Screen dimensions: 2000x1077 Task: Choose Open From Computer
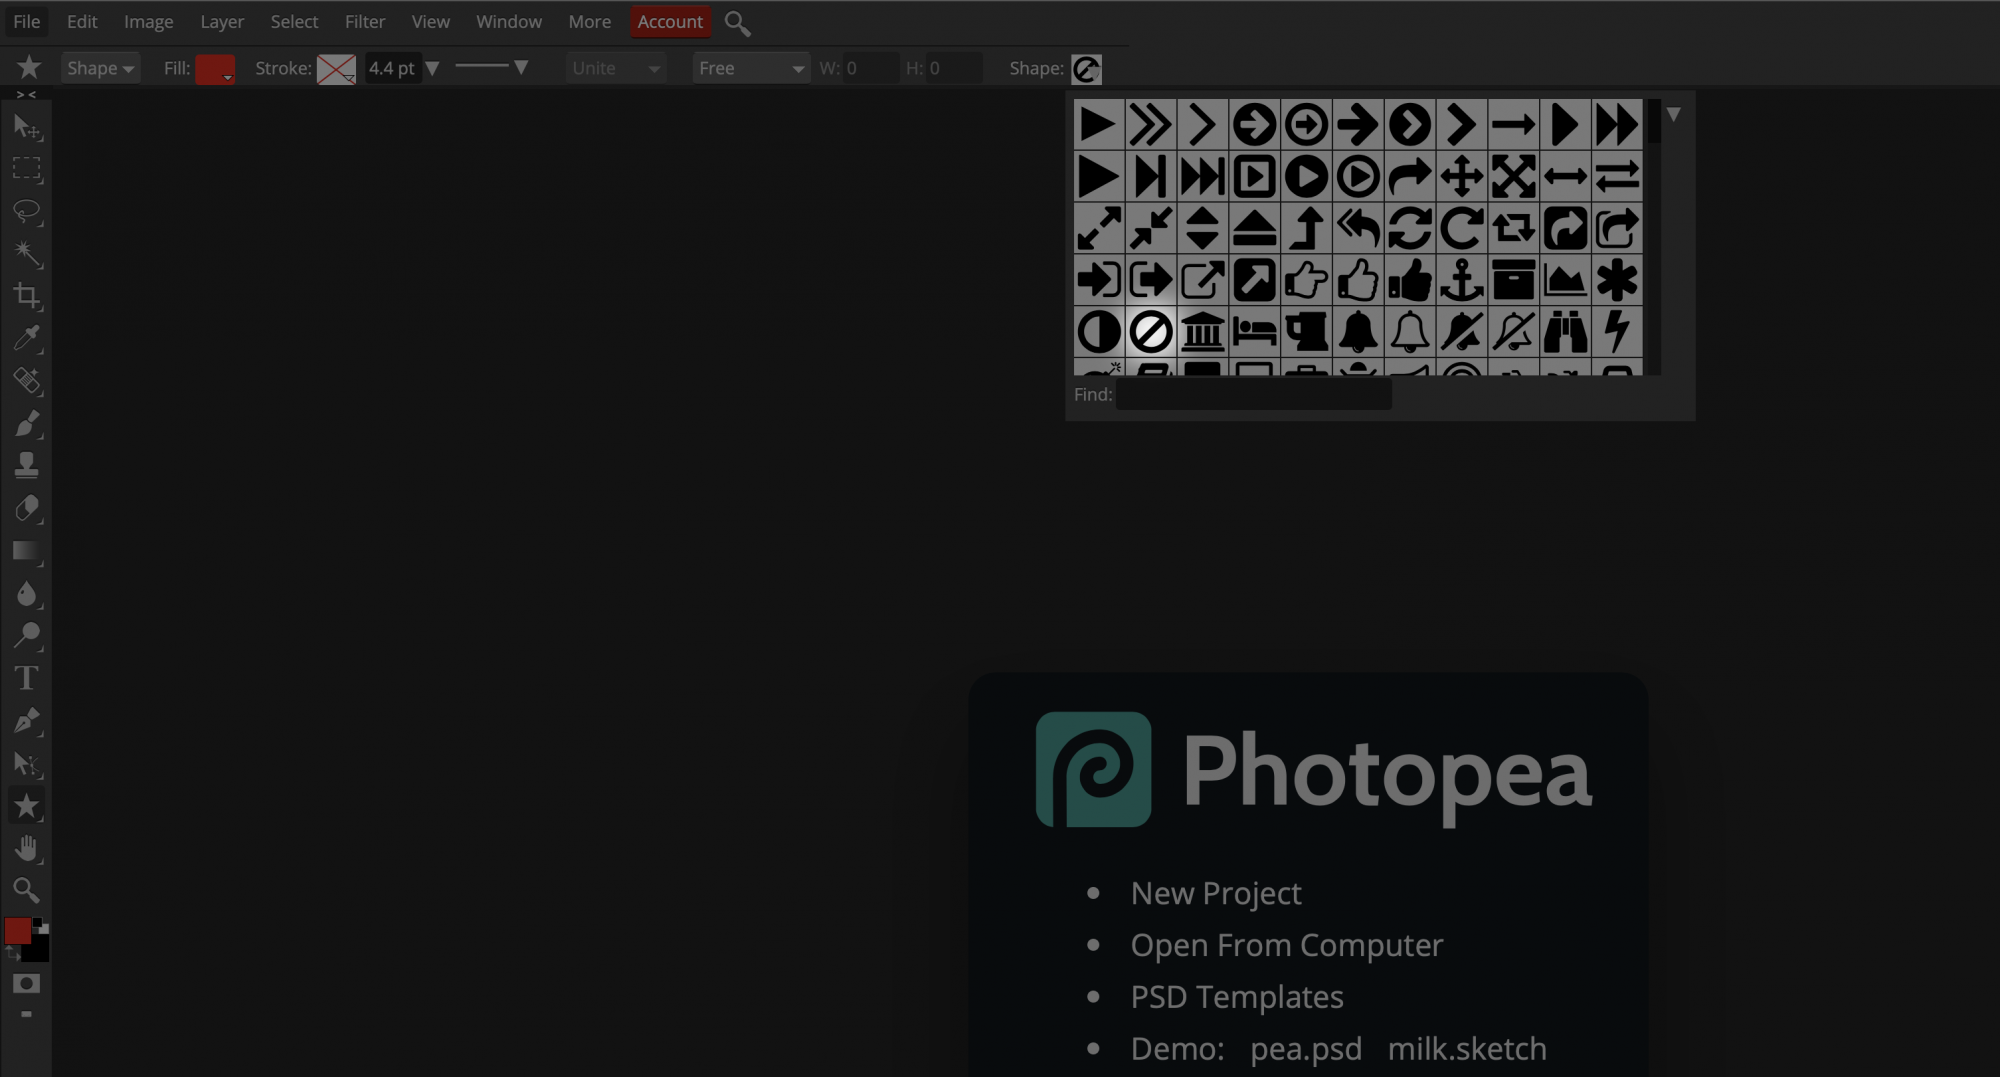click(x=1287, y=945)
